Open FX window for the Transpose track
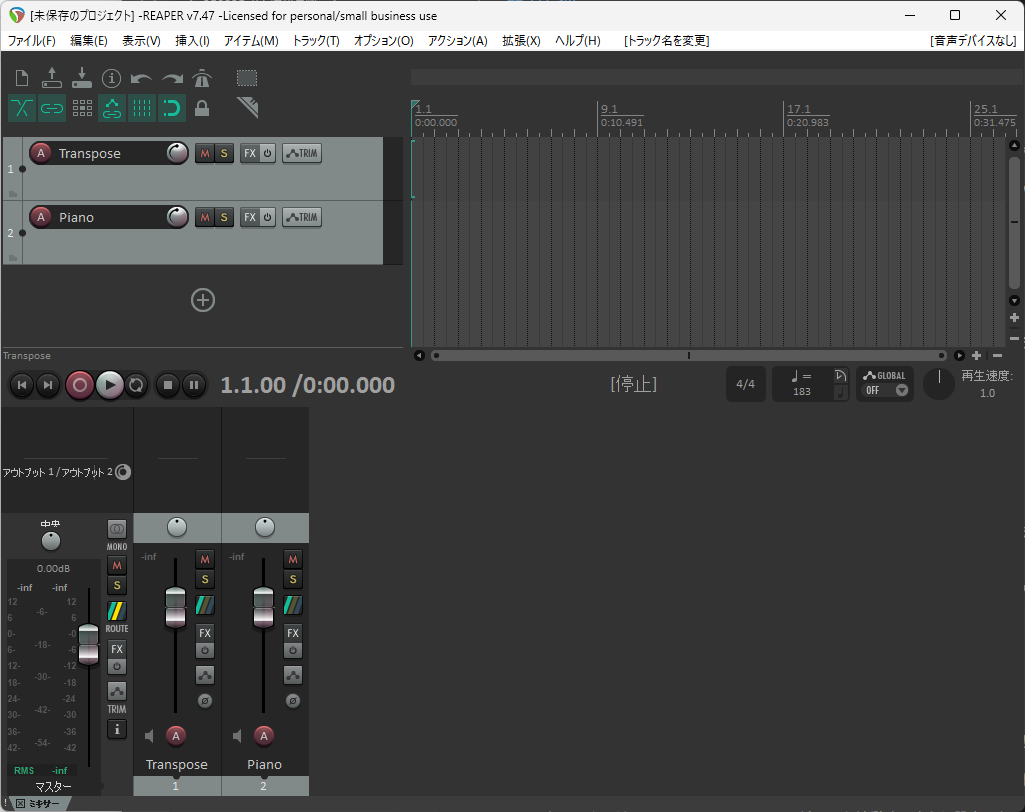 point(250,153)
